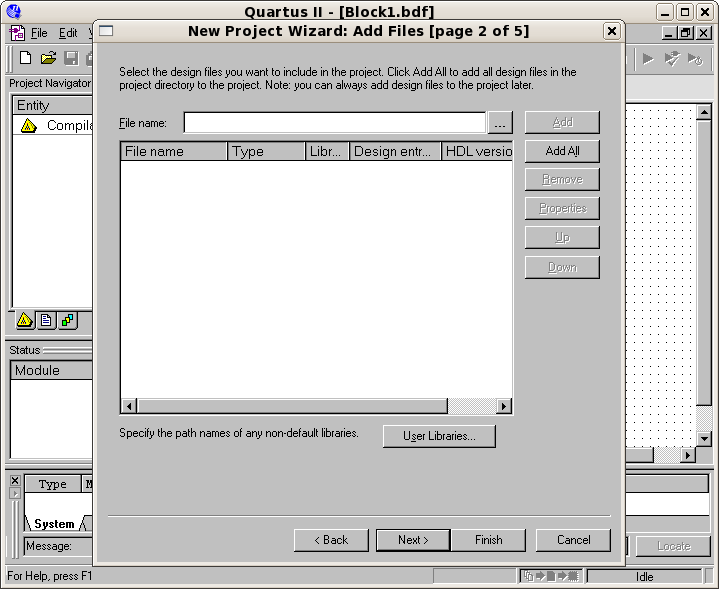Viewport: 719px width, 589px height.
Task: Open the Hierarchy tab icon in Project Navigator
Action: (25, 320)
